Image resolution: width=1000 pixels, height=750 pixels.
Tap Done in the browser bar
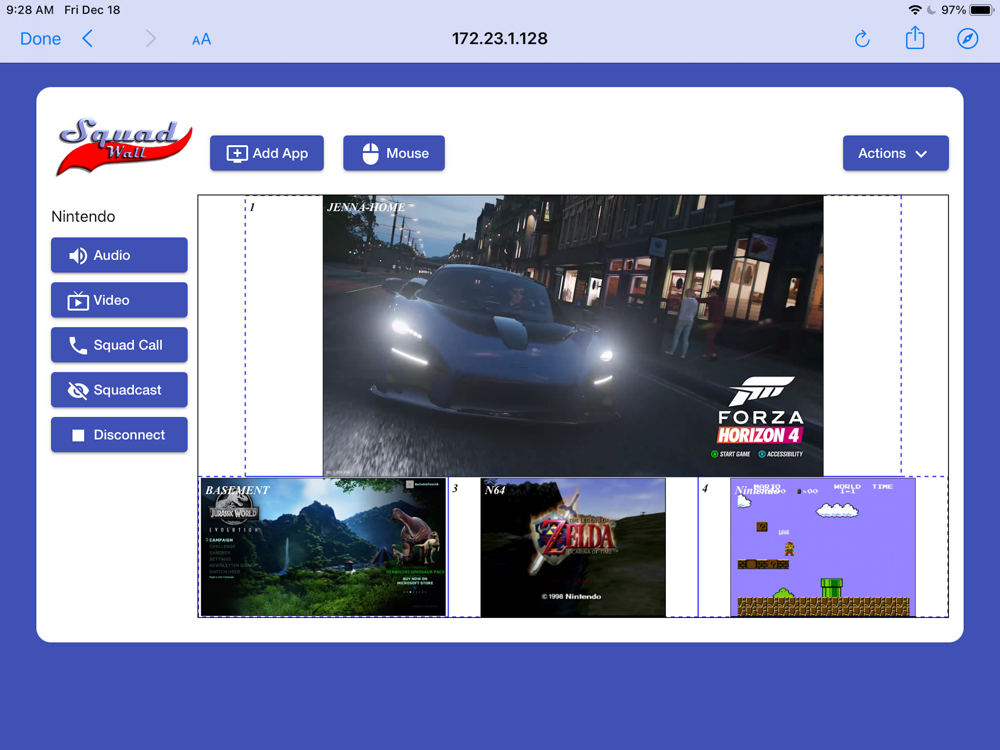pyautogui.click(x=40, y=39)
